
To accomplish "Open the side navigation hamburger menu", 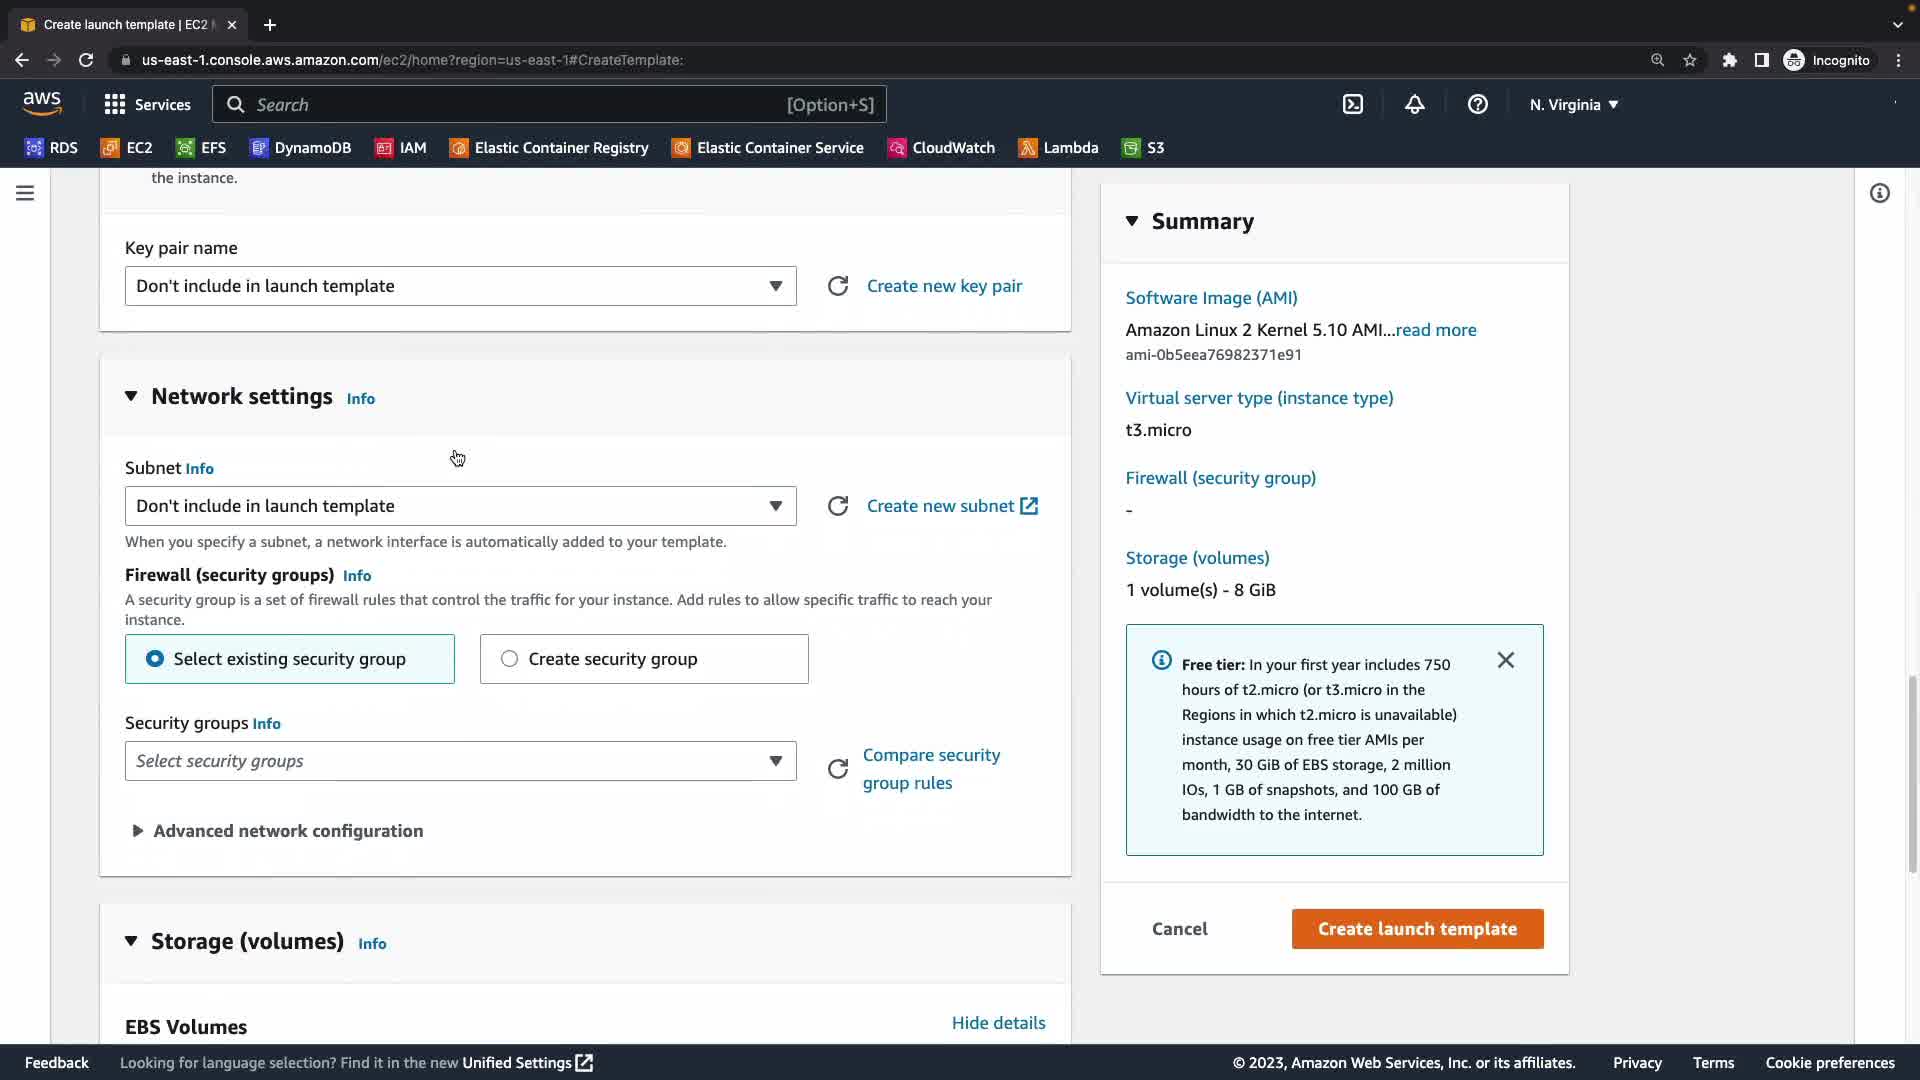I will click(x=25, y=193).
